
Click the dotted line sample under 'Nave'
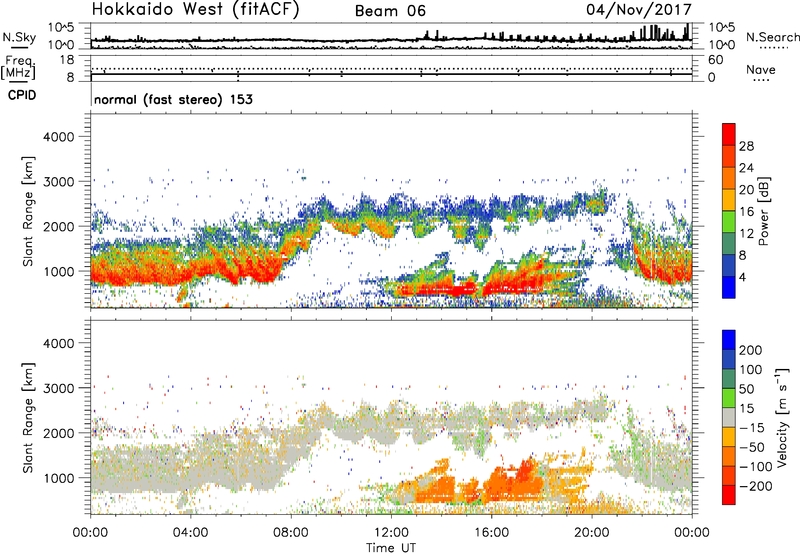761,80
